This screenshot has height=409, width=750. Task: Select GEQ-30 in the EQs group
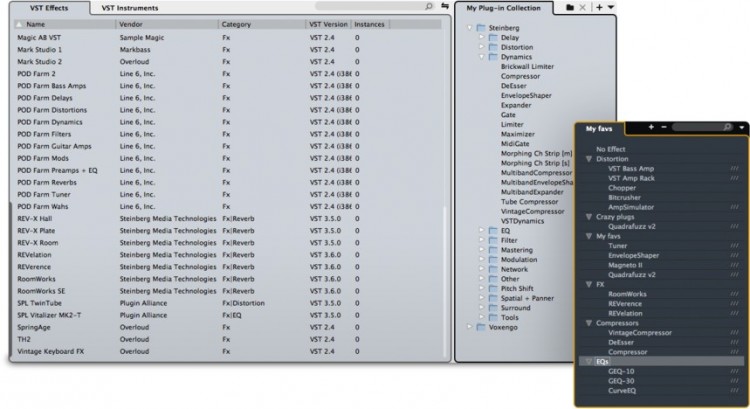(621, 381)
